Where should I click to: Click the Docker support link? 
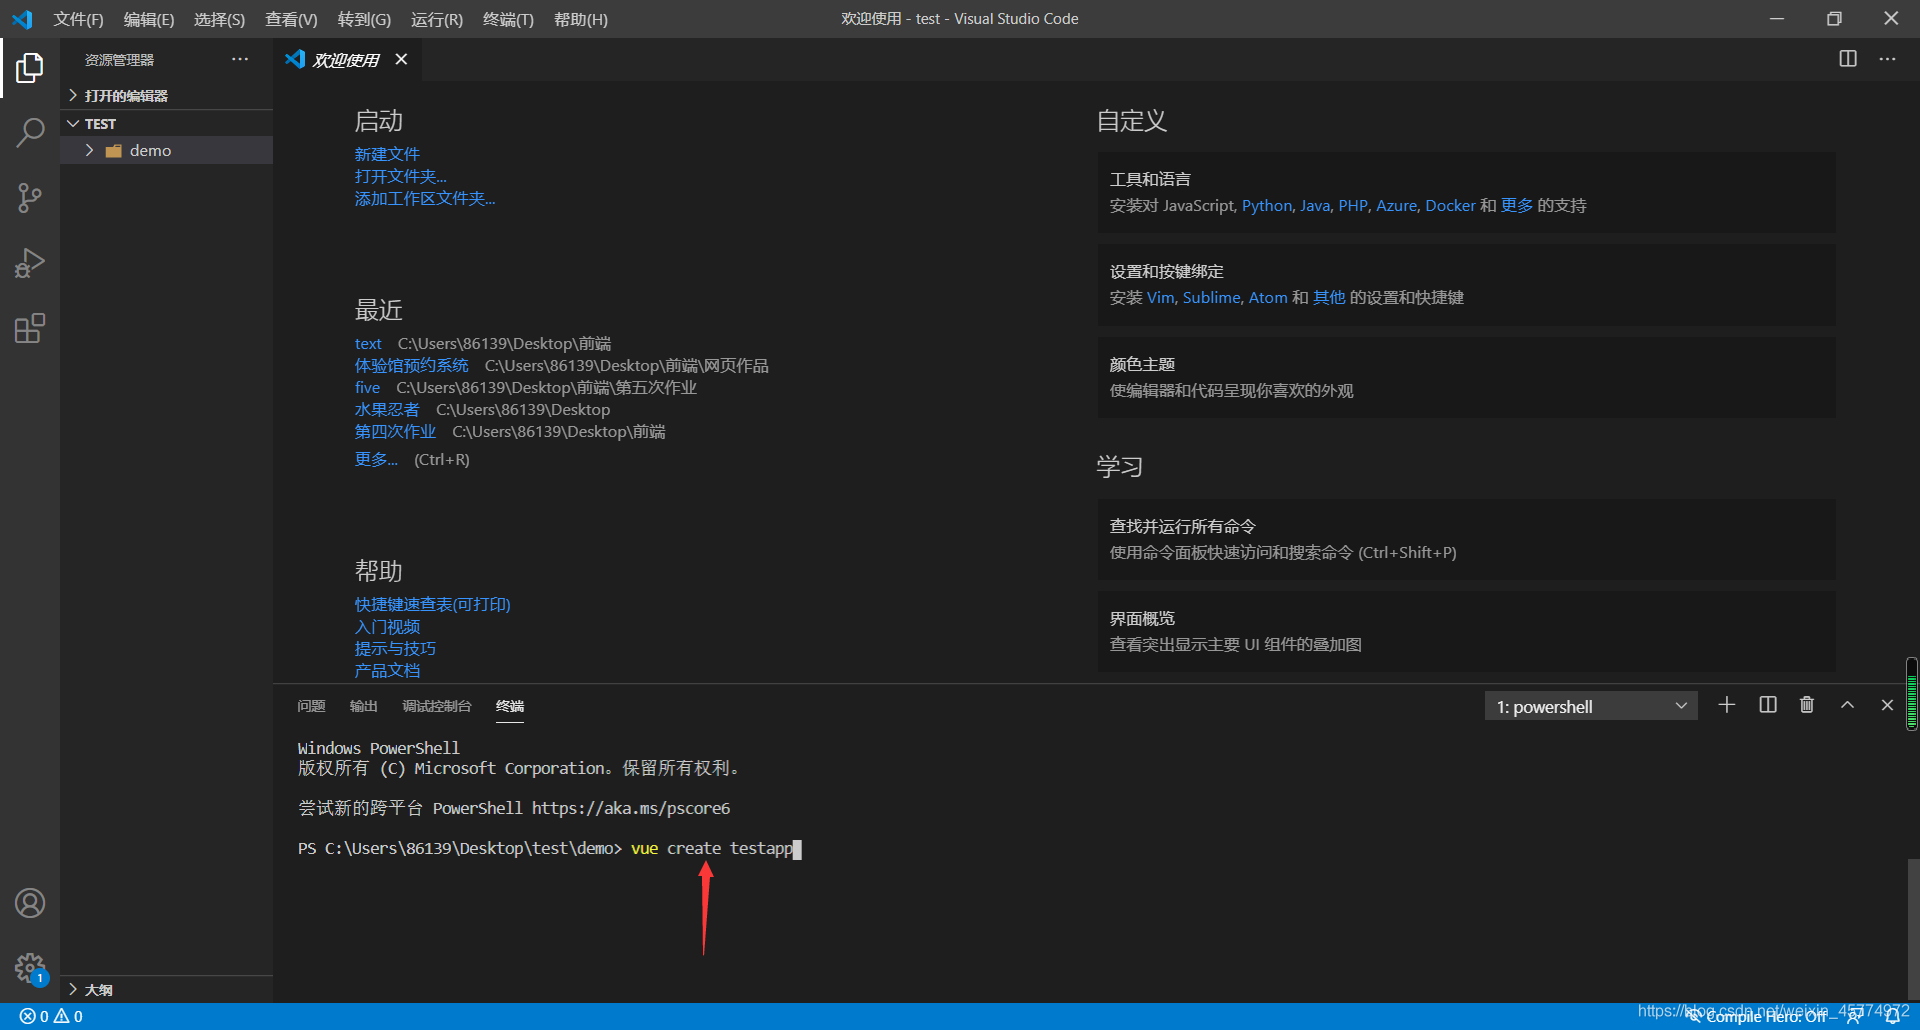tap(1450, 205)
